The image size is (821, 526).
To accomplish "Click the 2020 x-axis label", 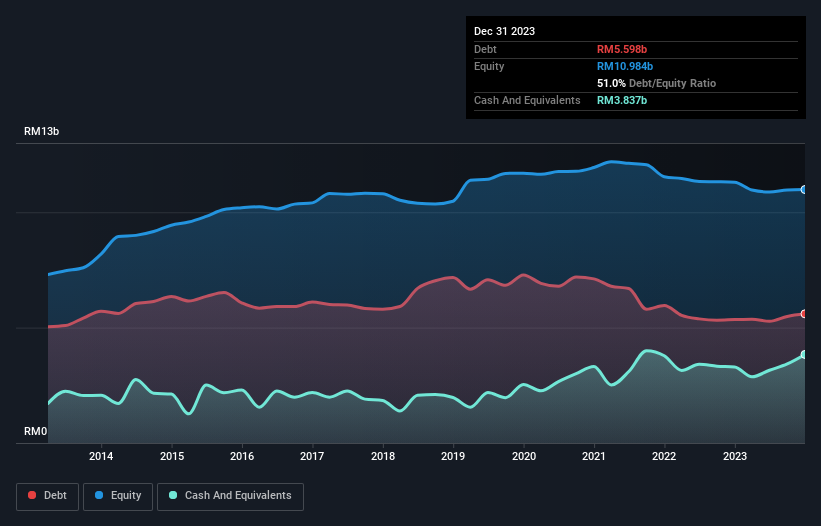I will (x=524, y=456).
